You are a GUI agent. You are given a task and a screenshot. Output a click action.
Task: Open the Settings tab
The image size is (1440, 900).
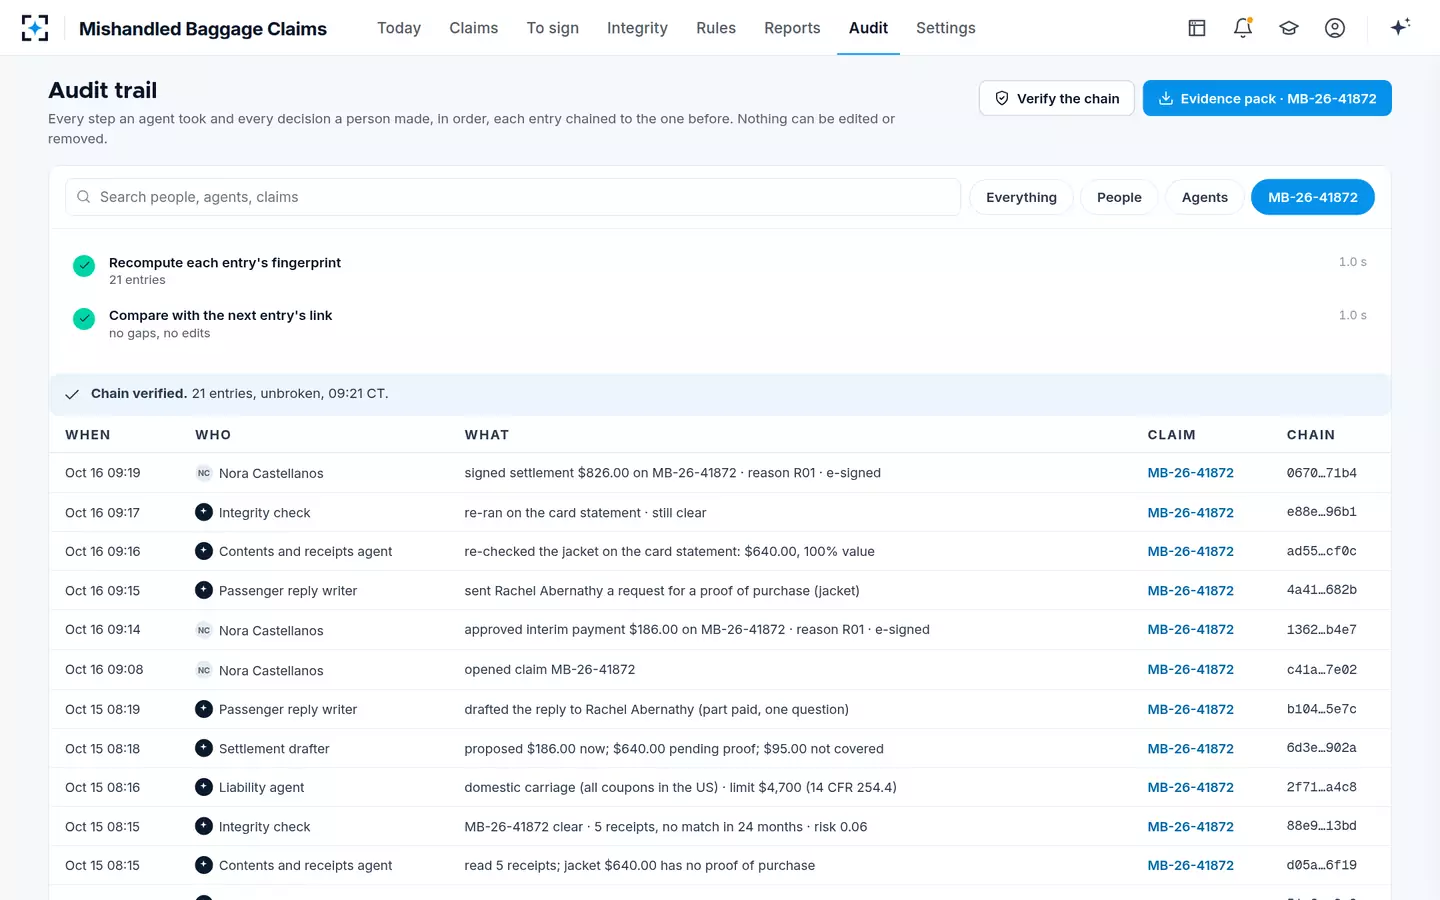tap(946, 28)
